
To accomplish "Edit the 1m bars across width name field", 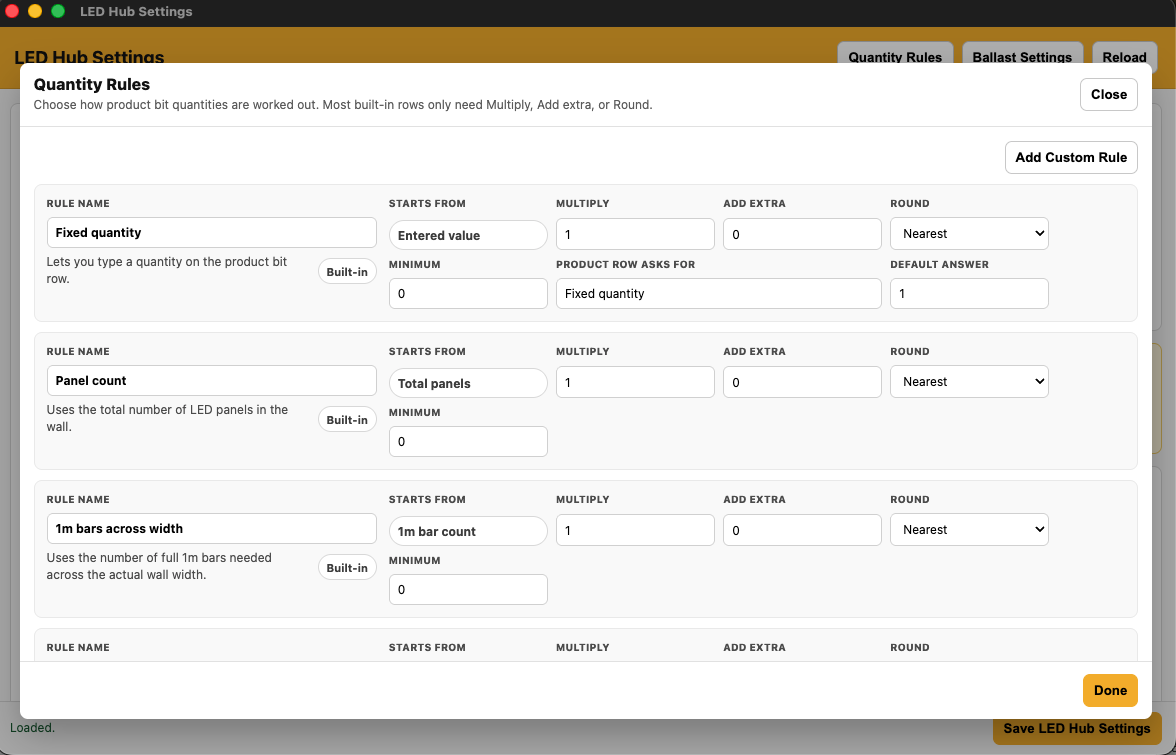I will tap(212, 529).
